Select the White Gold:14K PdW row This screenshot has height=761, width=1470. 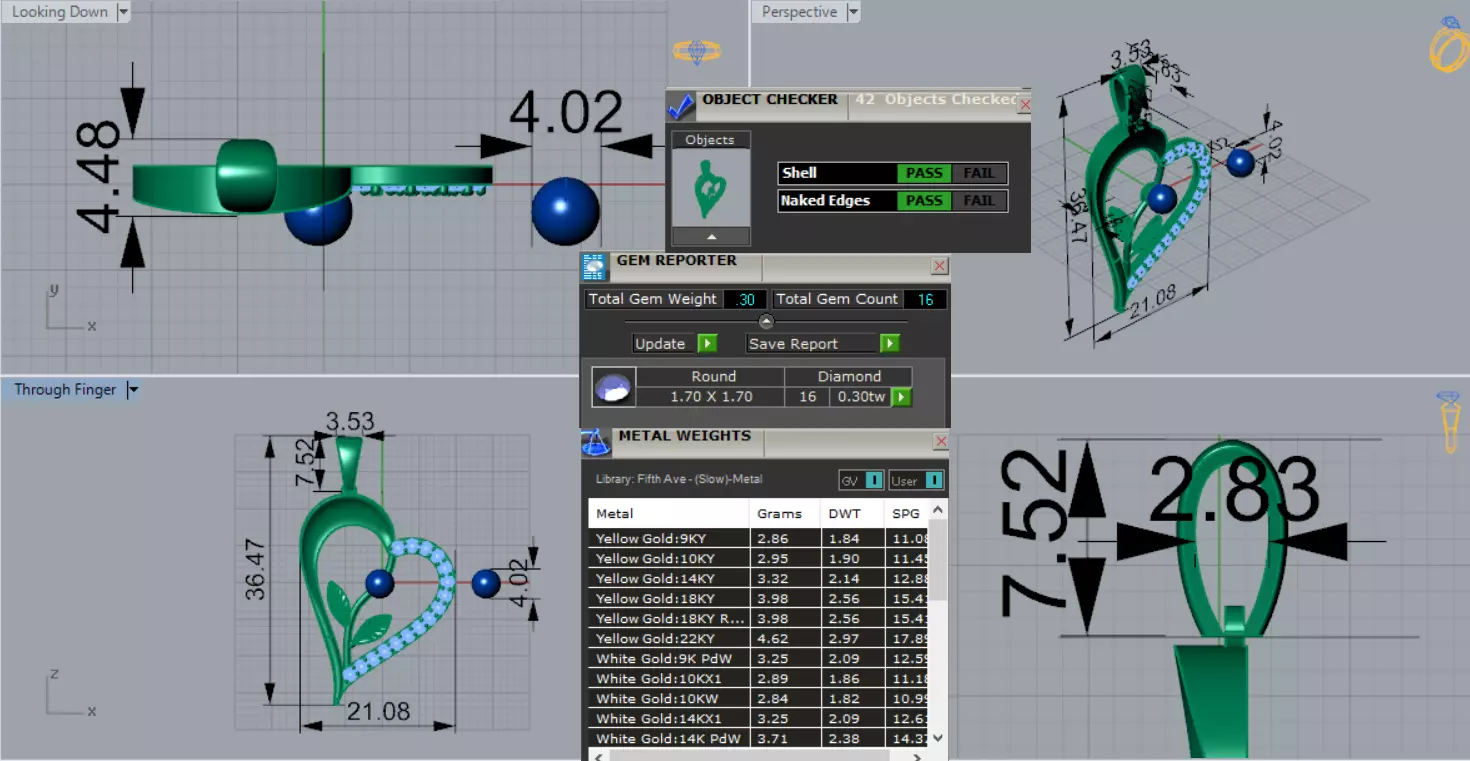point(759,738)
